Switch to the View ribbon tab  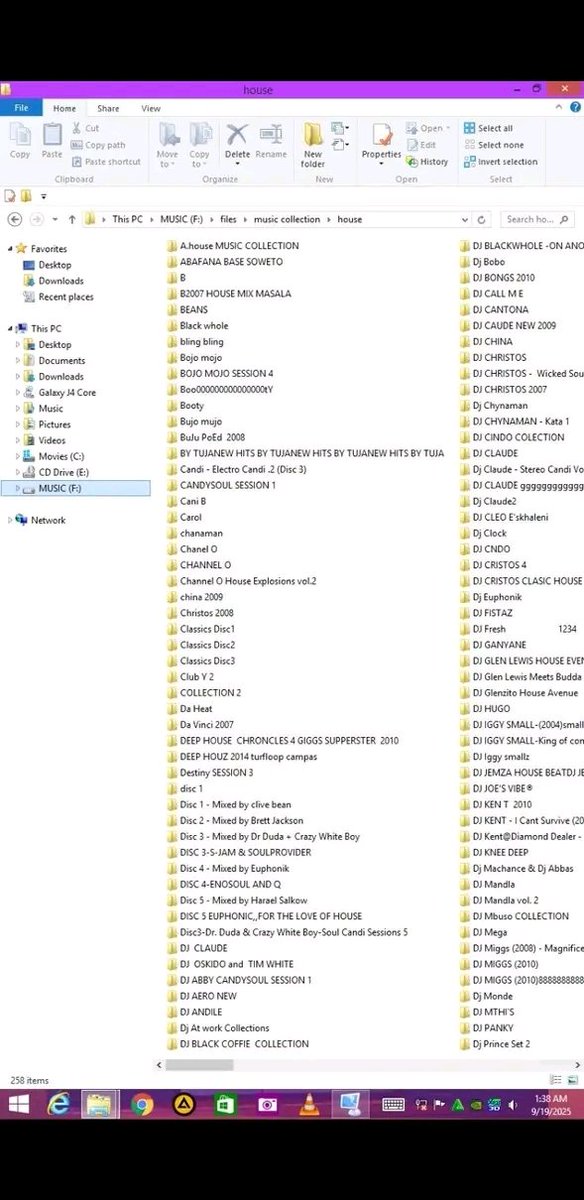tap(150, 108)
